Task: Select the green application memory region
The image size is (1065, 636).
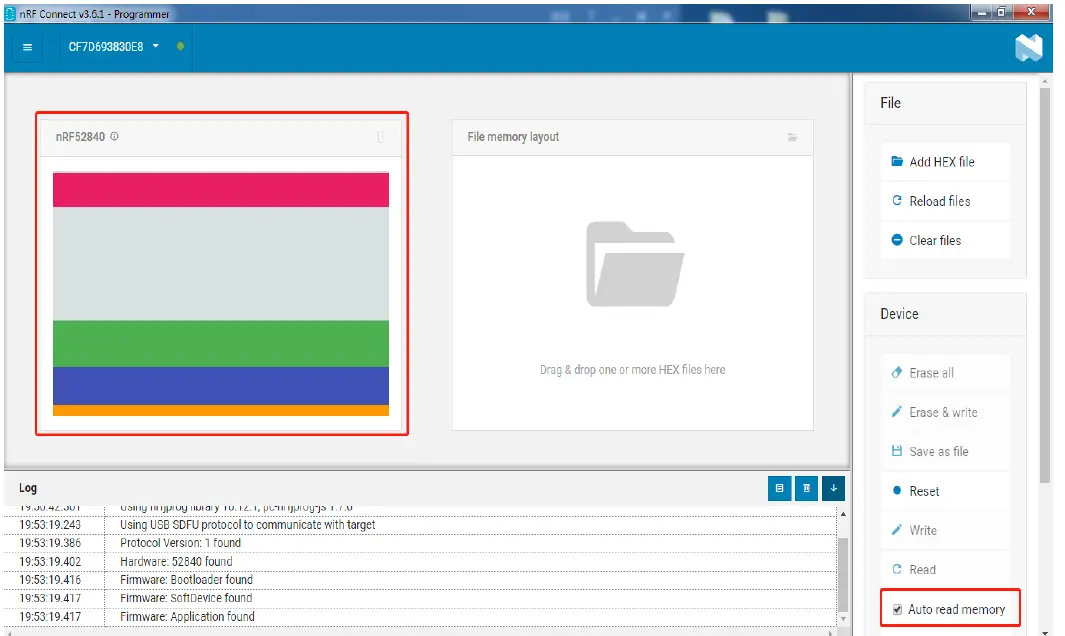Action: pyautogui.click(x=221, y=344)
